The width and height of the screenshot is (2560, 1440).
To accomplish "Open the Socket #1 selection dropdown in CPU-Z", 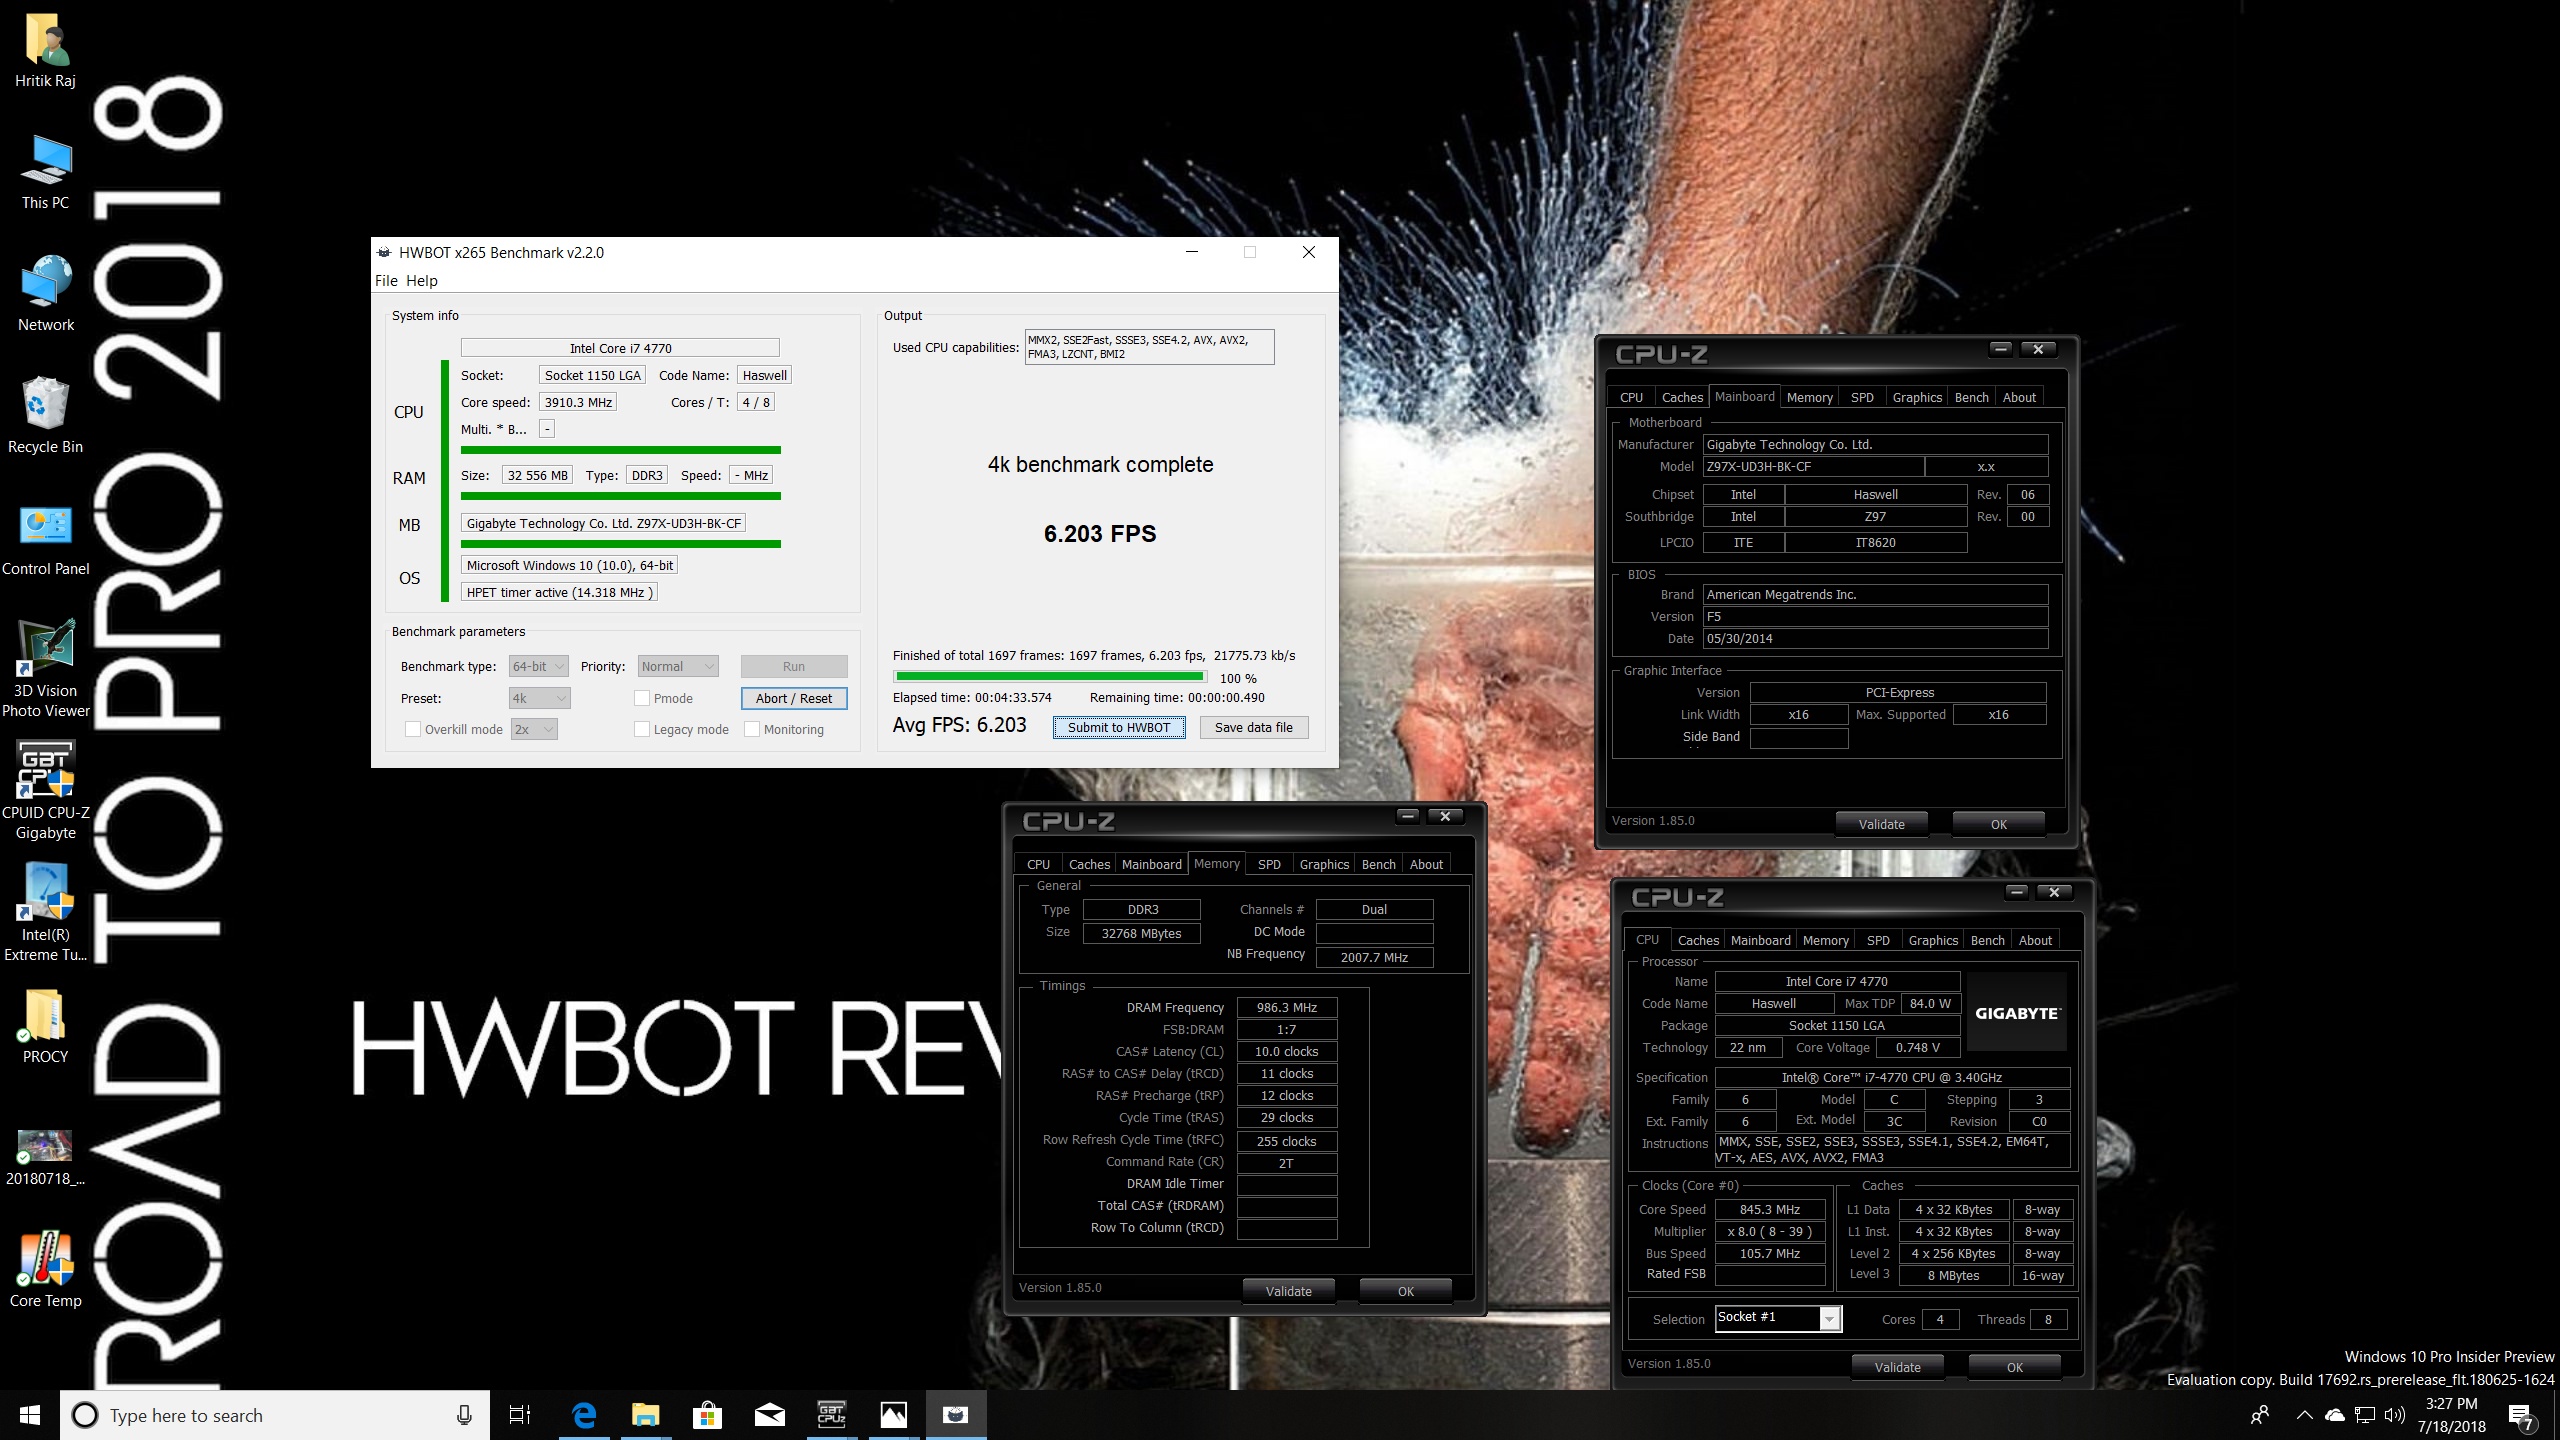I will tap(1778, 1318).
